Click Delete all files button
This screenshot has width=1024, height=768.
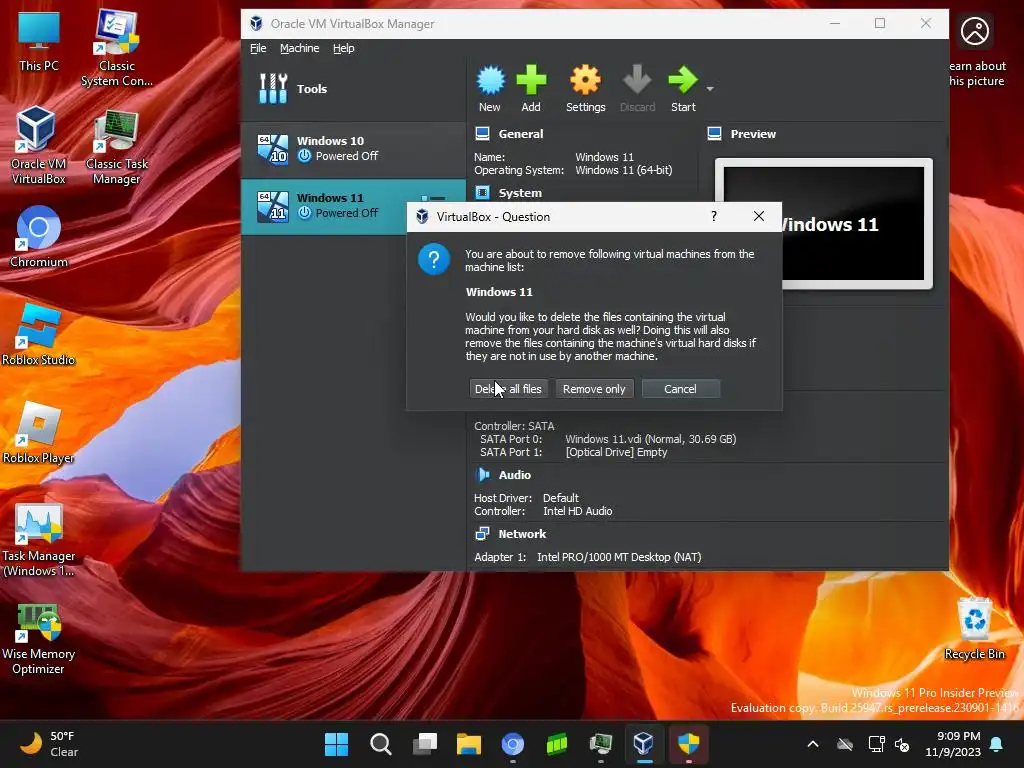coord(508,389)
